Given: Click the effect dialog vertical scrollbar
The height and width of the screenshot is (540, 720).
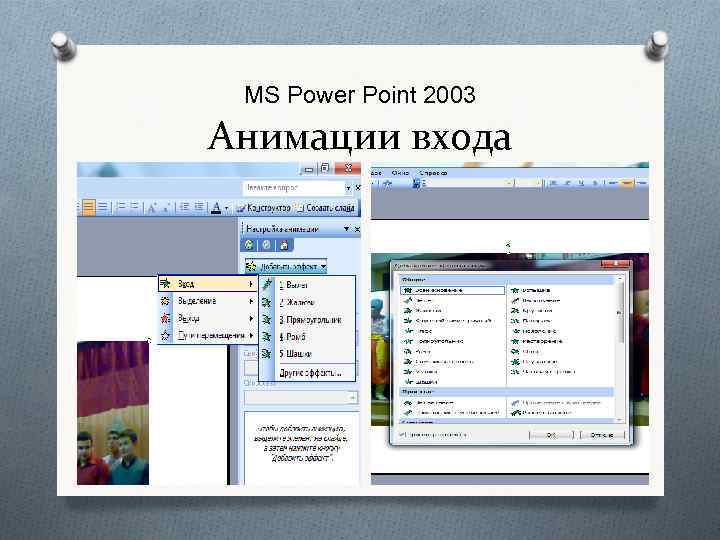Looking at the screenshot, I should [x=619, y=349].
